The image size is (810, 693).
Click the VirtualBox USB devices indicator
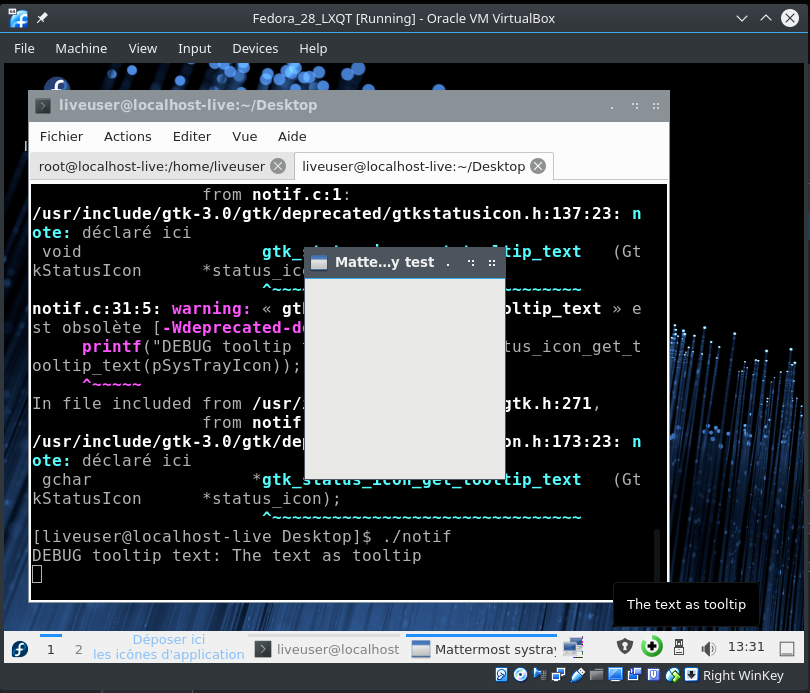point(578,674)
